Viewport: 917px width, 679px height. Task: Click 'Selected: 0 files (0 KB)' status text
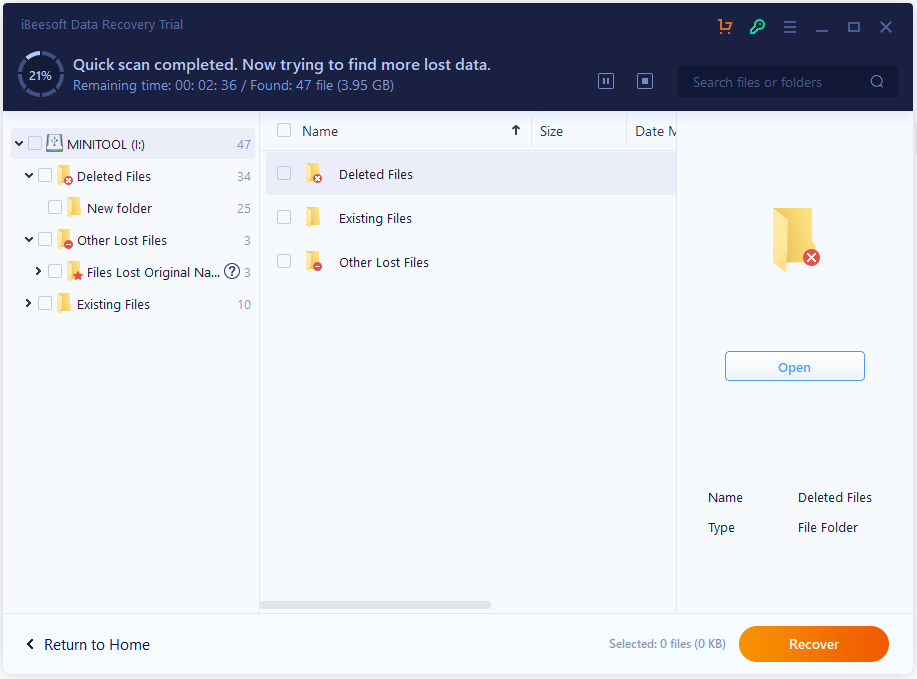tap(667, 644)
